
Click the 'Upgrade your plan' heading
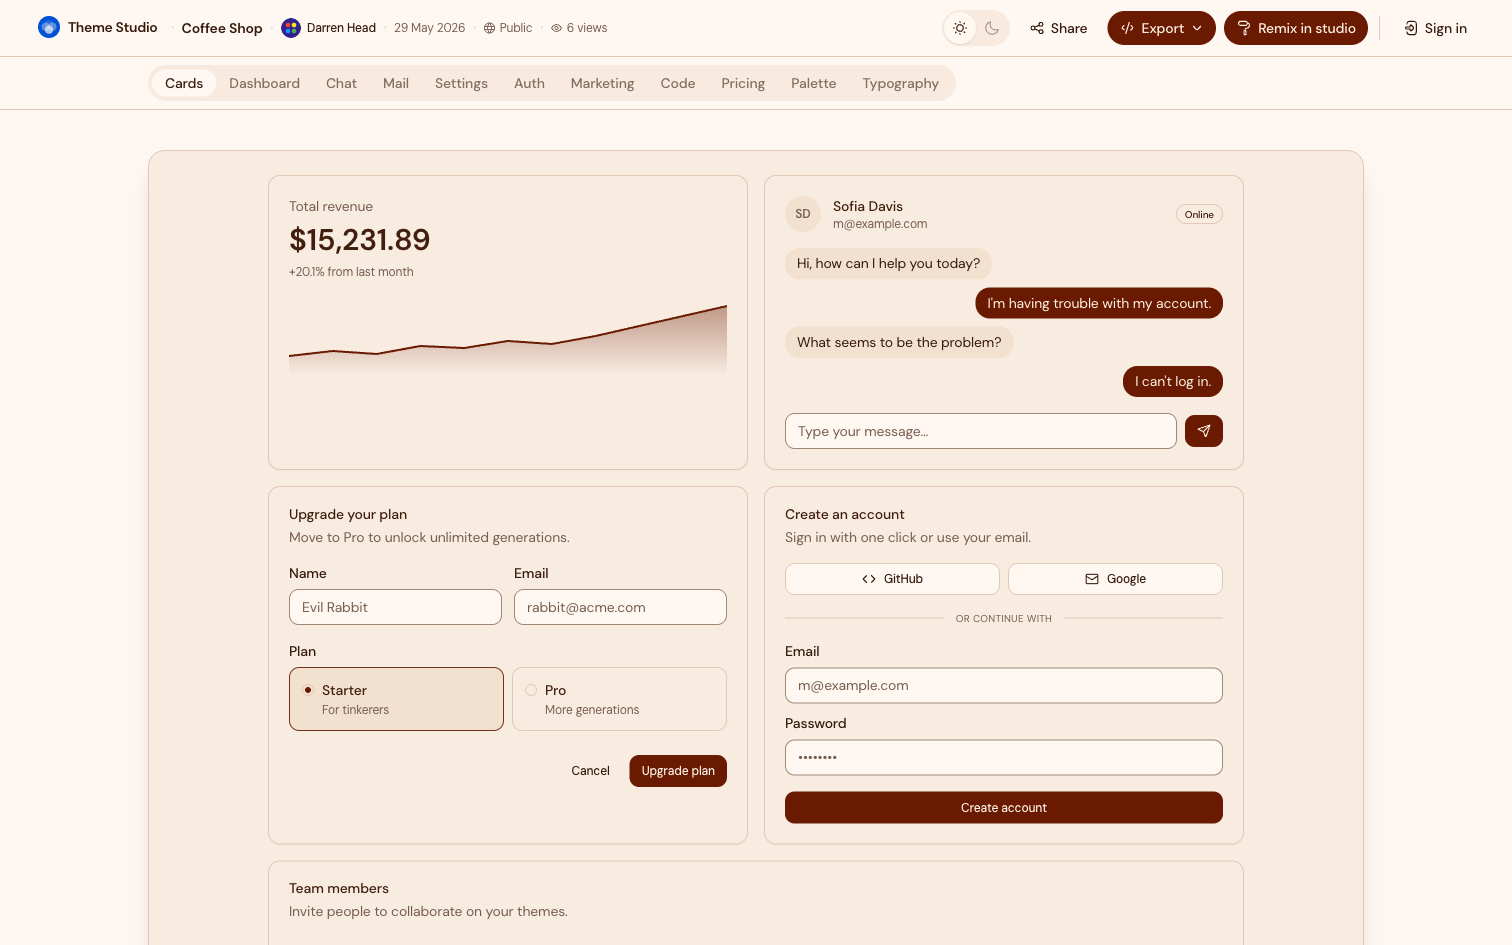[x=348, y=514]
